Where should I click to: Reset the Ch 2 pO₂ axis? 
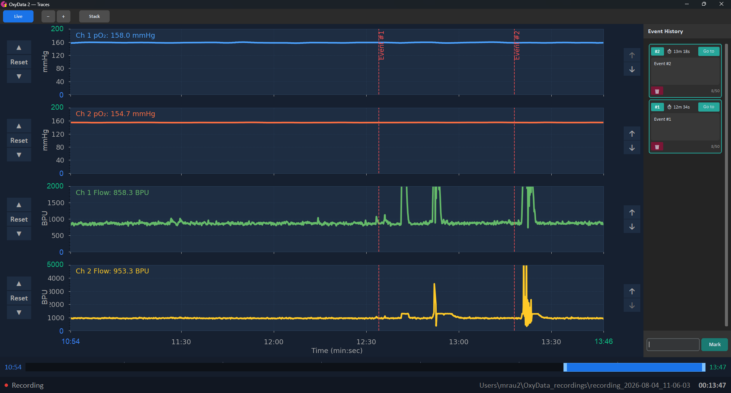[19, 140]
